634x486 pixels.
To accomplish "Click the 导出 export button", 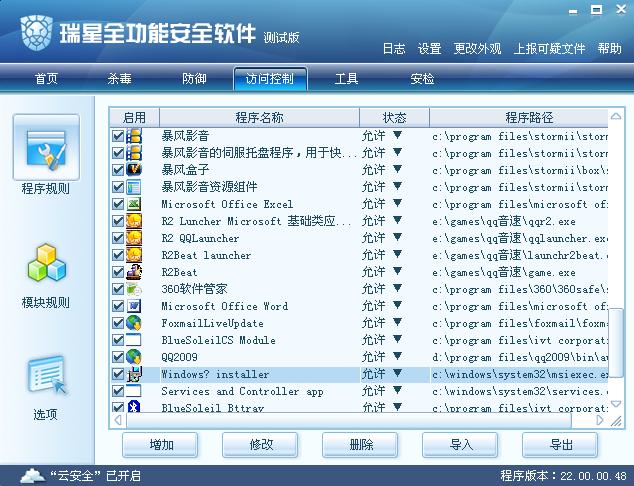I will coord(560,445).
